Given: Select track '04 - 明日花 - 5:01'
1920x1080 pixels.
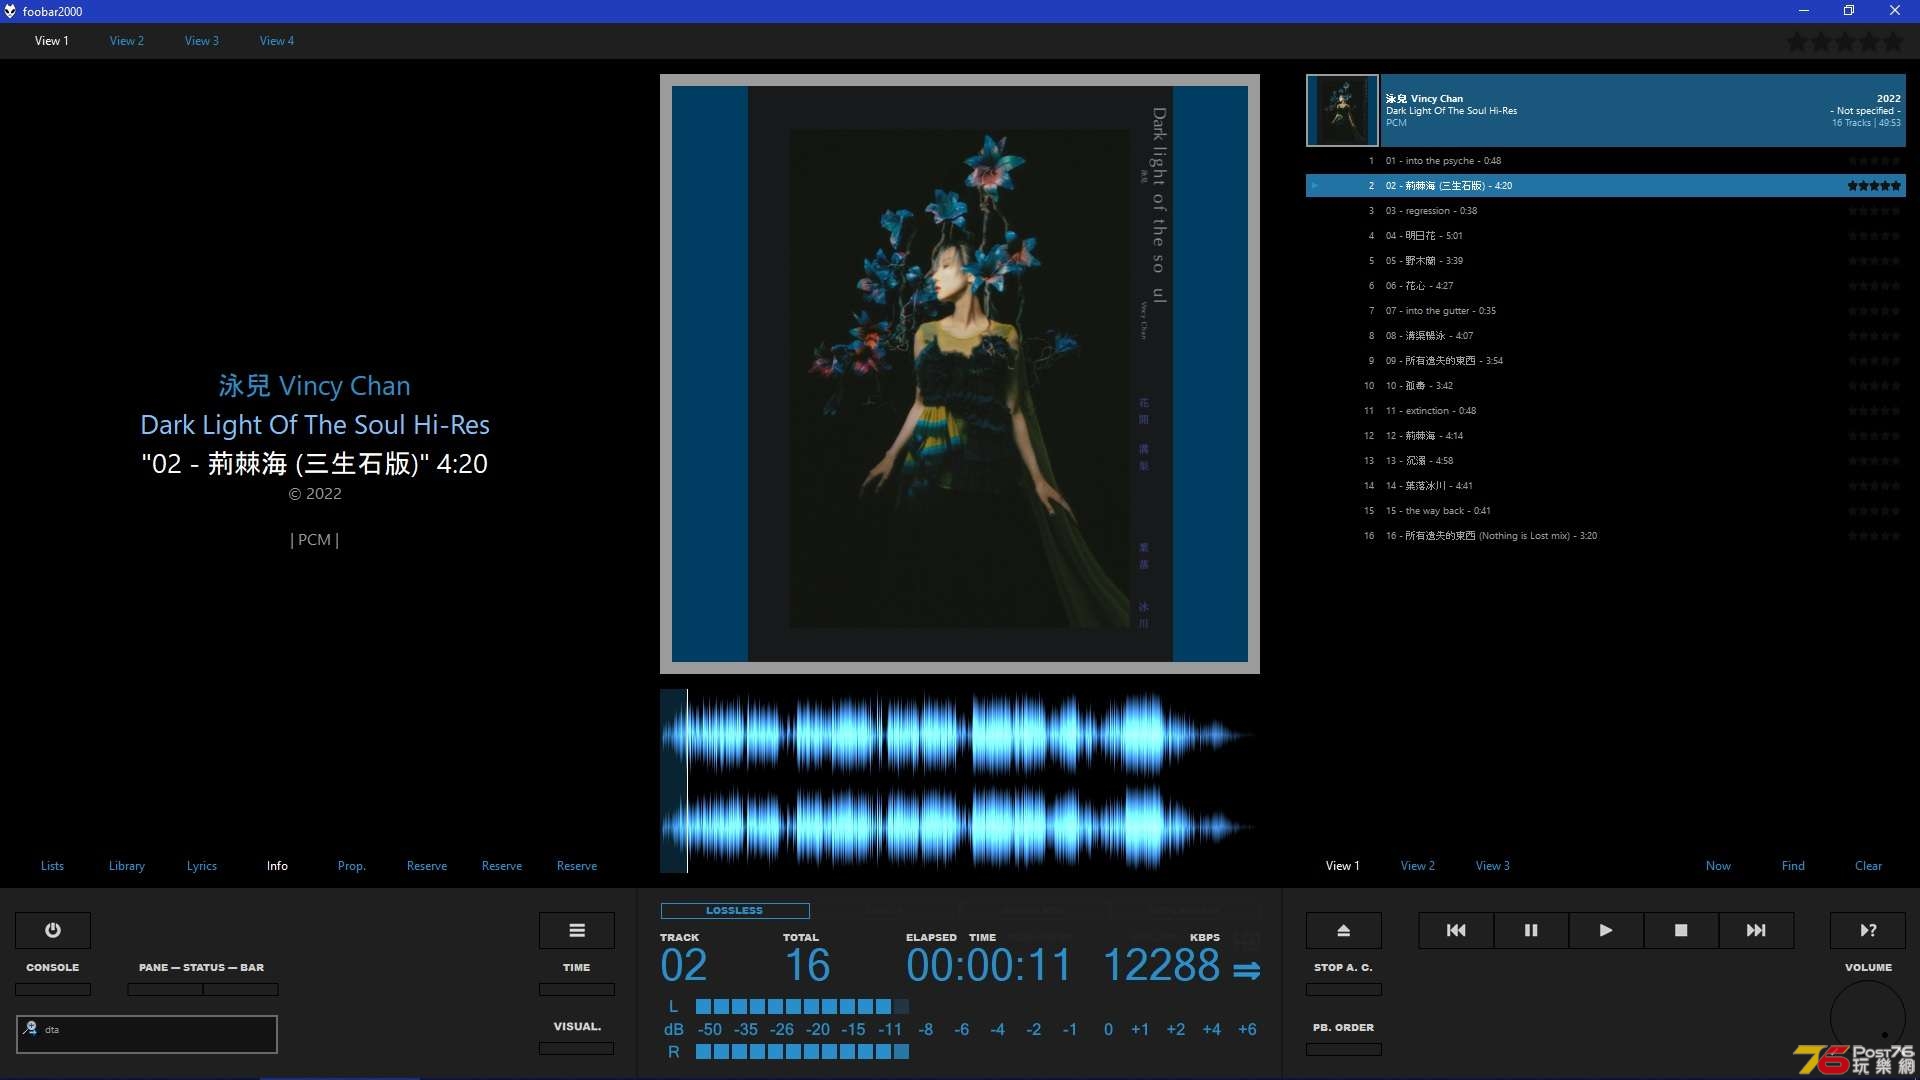Looking at the screenshot, I should [x=1606, y=236].
